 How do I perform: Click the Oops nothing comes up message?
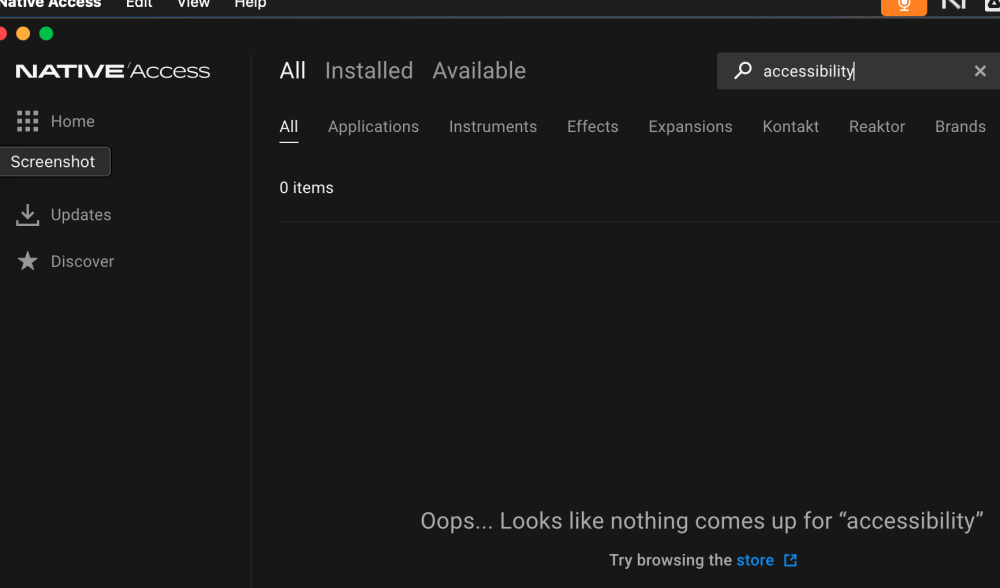pos(702,521)
